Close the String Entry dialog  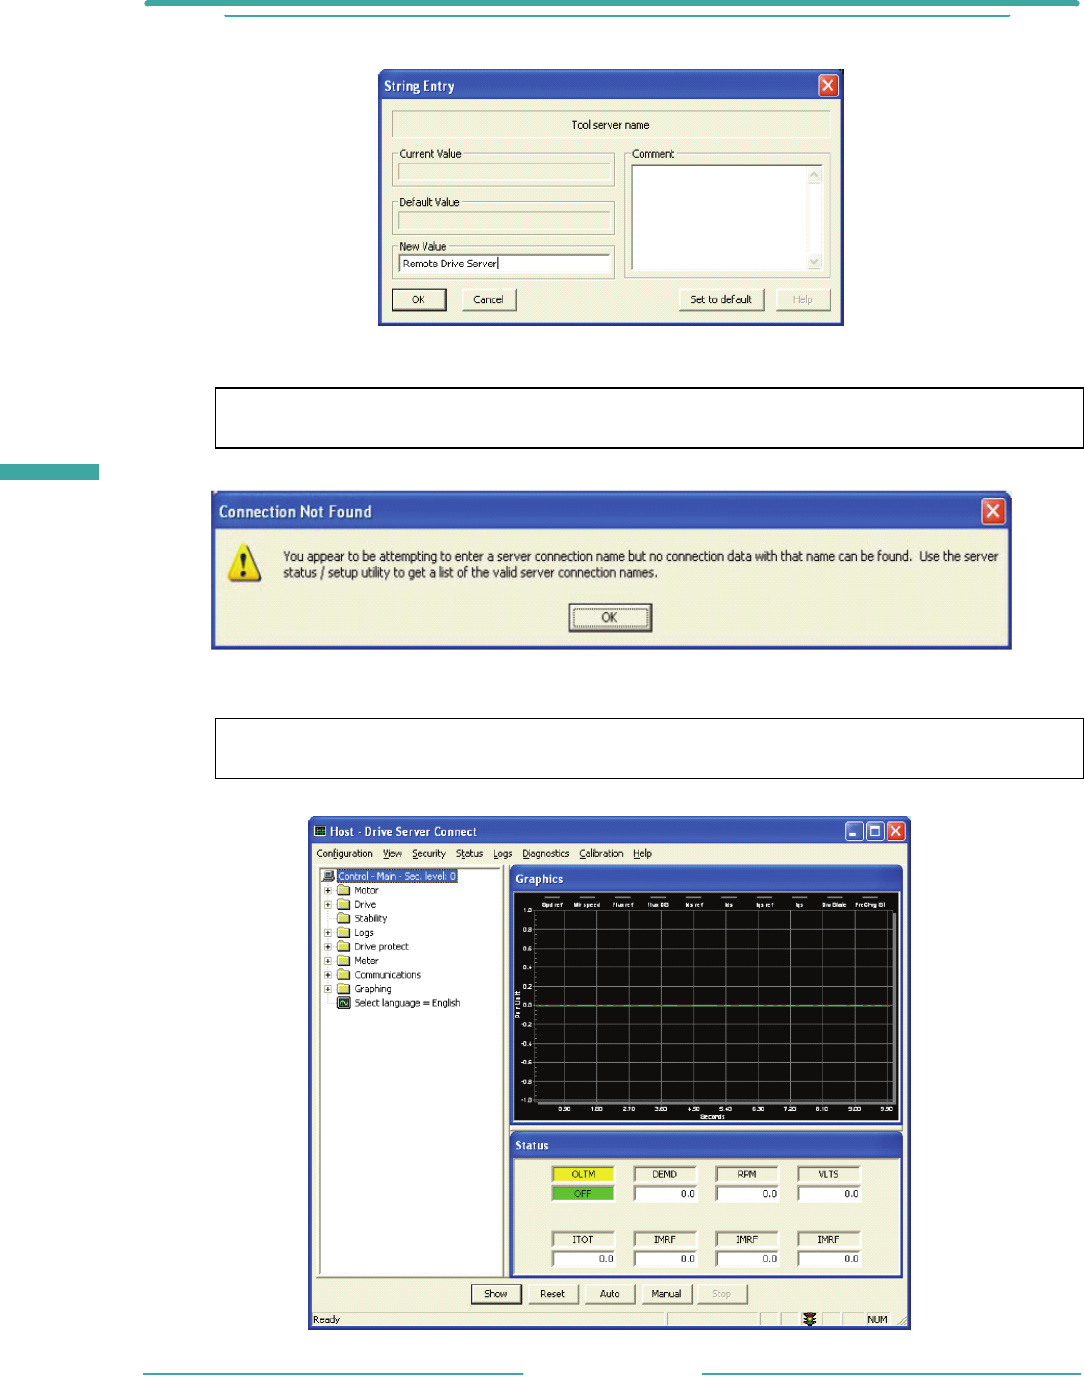point(828,86)
